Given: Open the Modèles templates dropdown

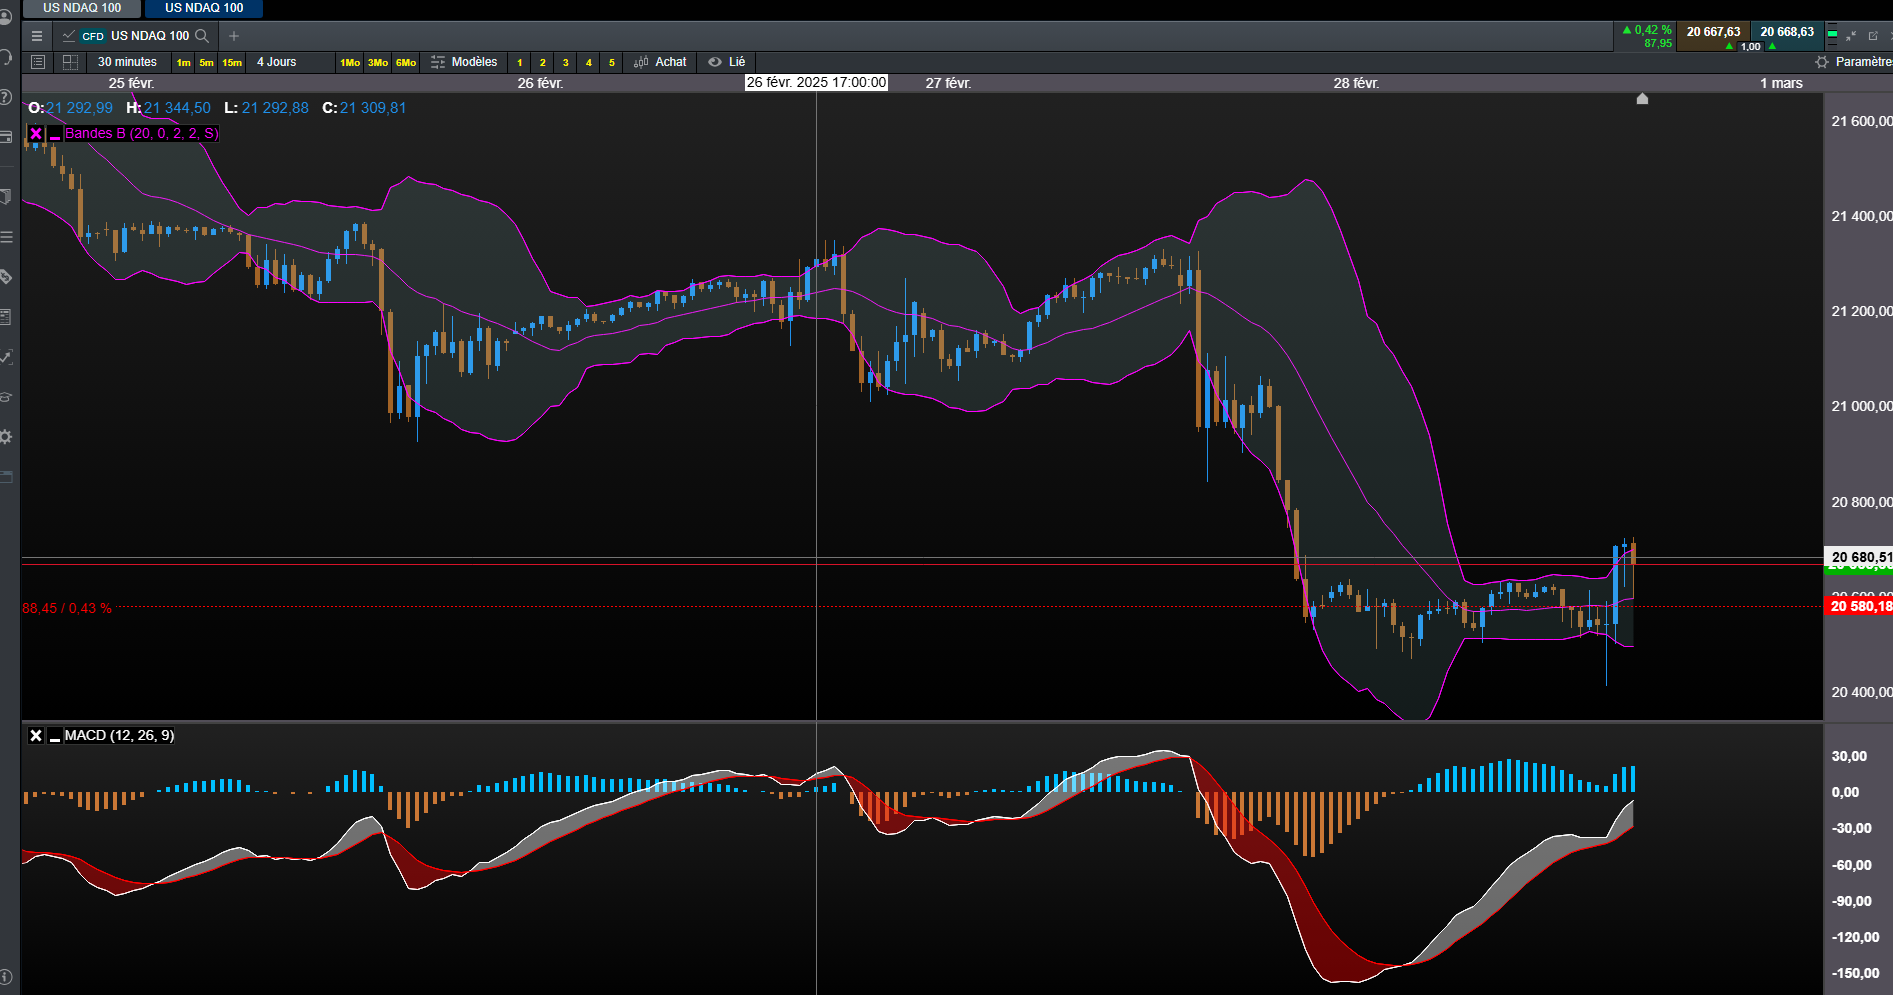Looking at the screenshot, I should point(464,62).
